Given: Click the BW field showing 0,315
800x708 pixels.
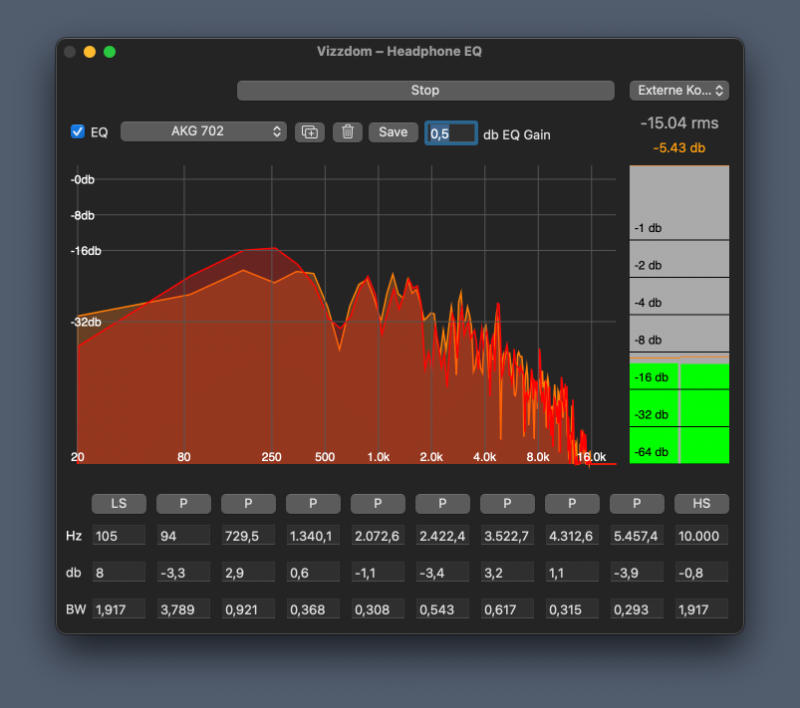Looking at the screenshot, I should [x=572, y=609].
